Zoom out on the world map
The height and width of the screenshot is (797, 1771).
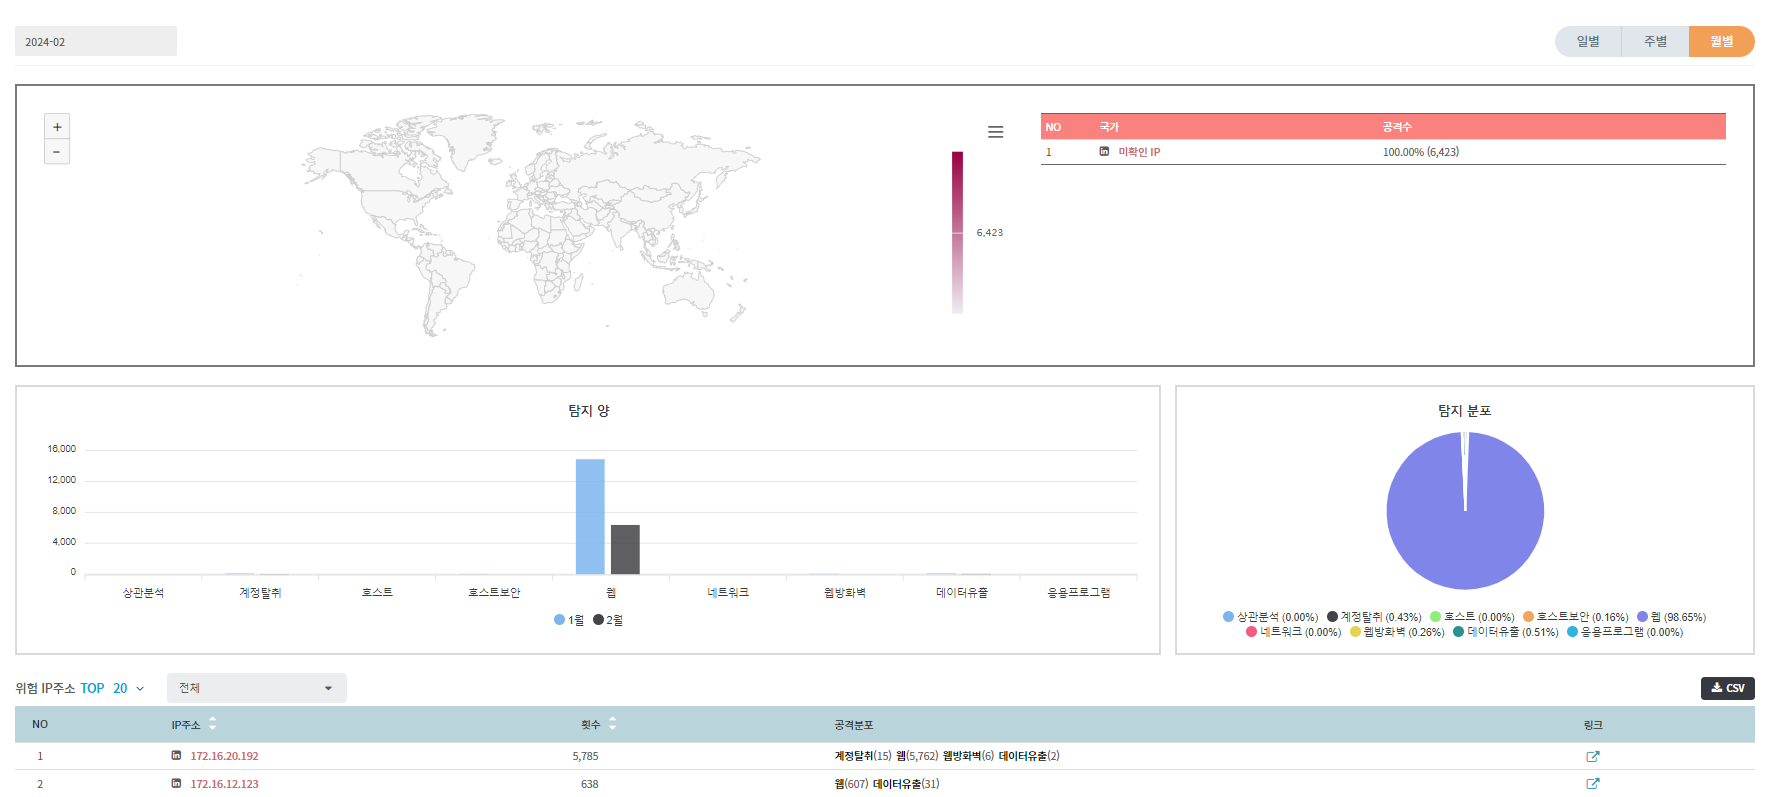tap(57, 152)
